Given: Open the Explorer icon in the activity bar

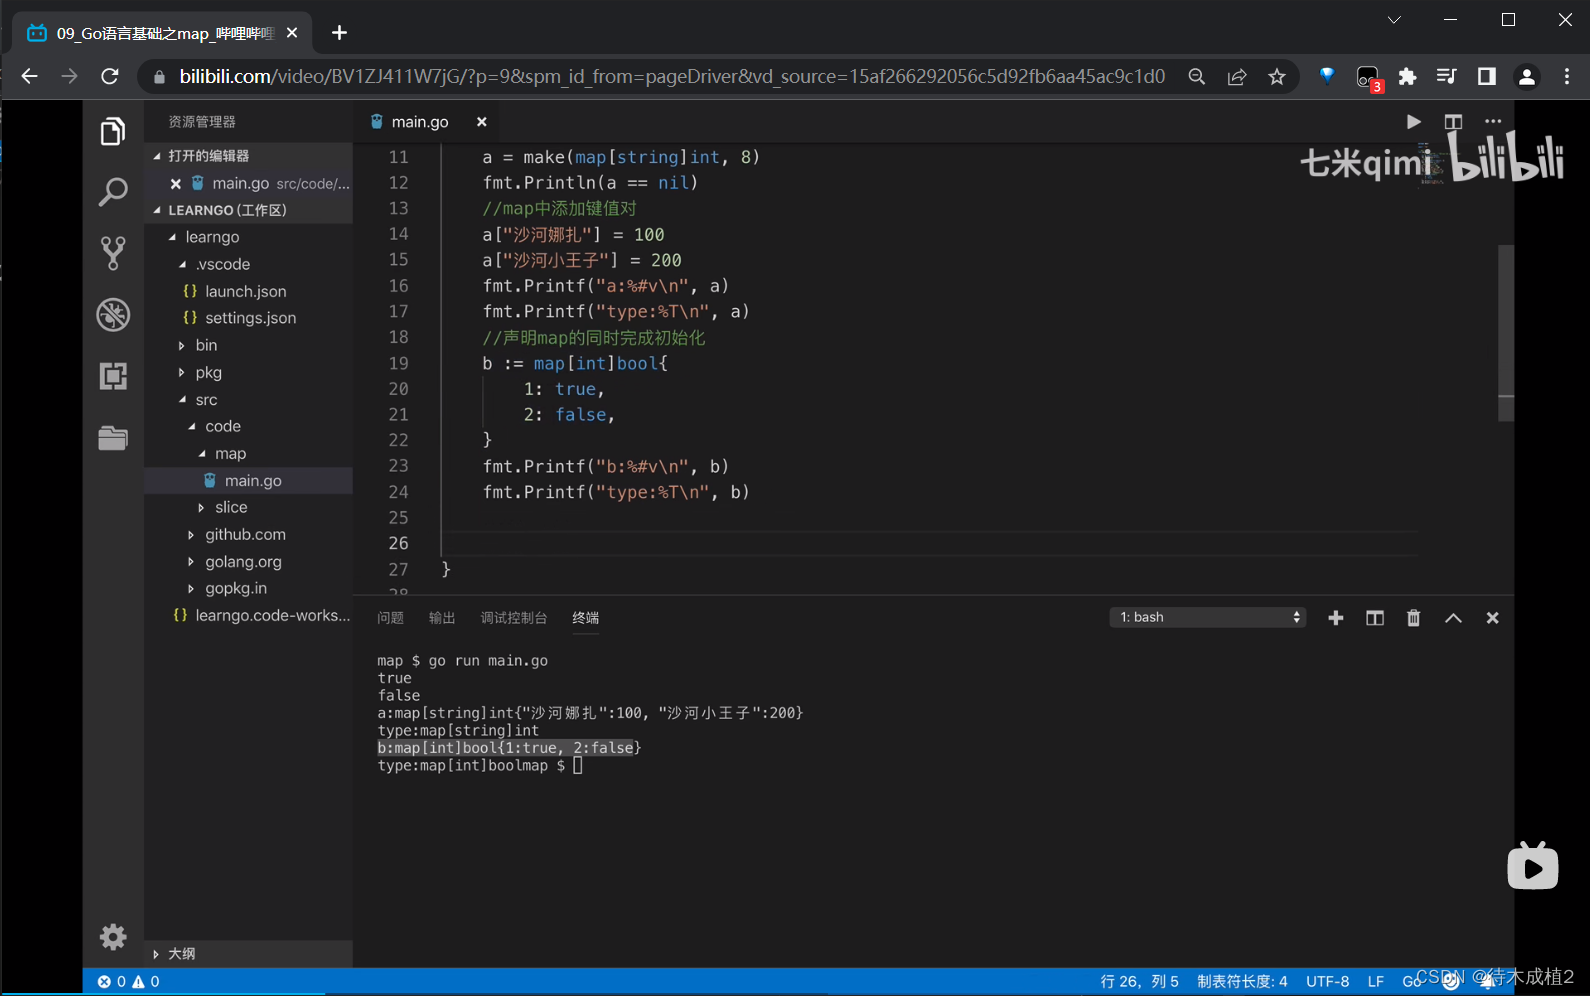Looking at the screenshot, I should 113,131.
